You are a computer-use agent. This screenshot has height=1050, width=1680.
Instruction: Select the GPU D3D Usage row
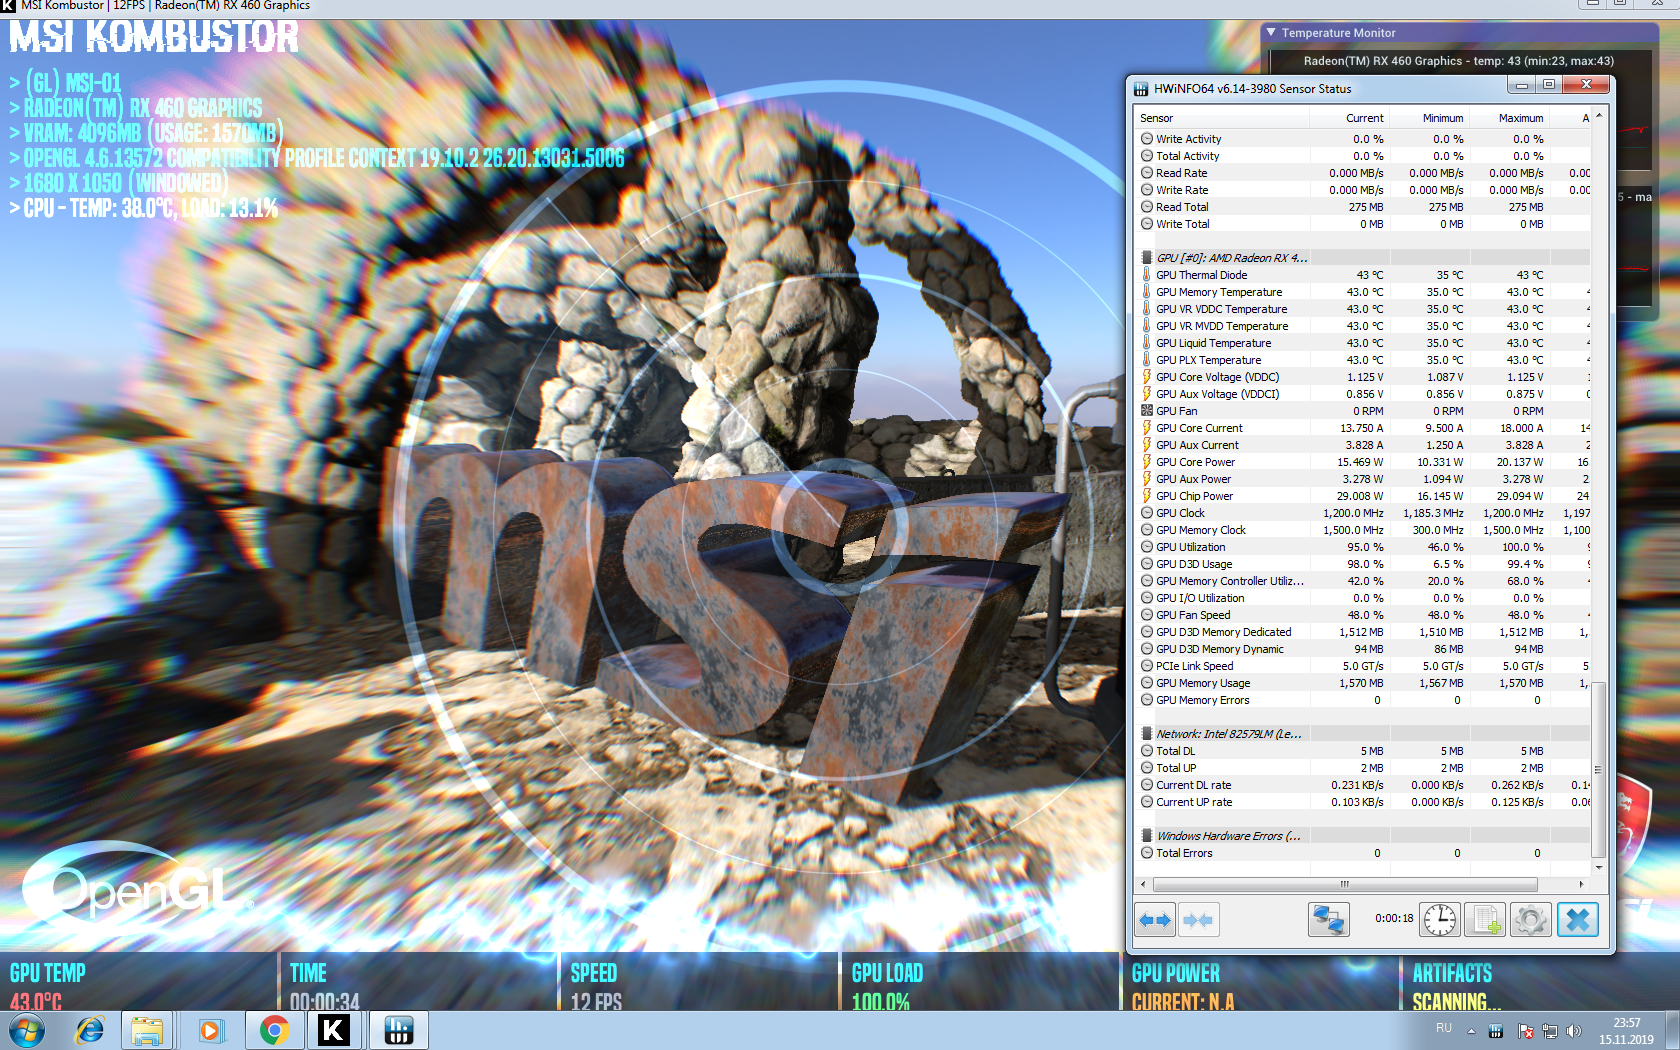[1364, 564]
